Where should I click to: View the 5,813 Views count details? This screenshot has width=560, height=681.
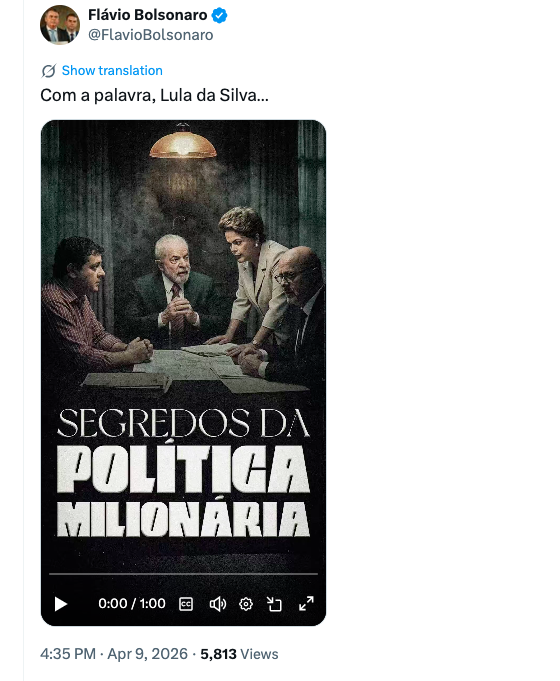239,654
